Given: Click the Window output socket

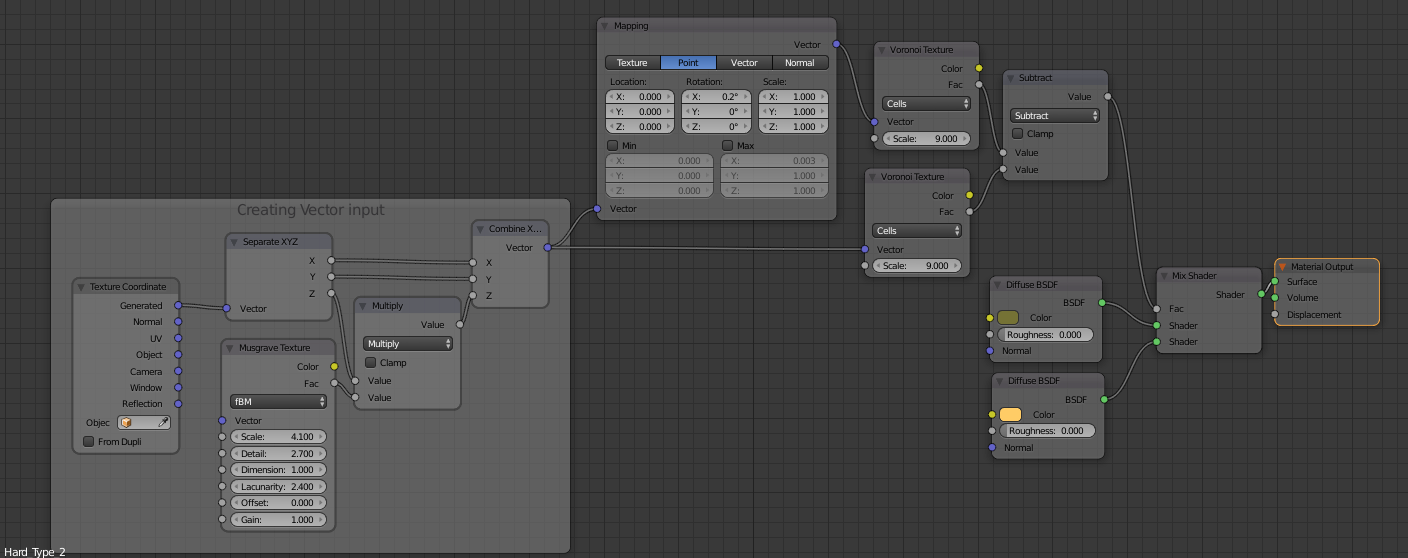Looking at the screenshot, I should click(x=178, y=387).
